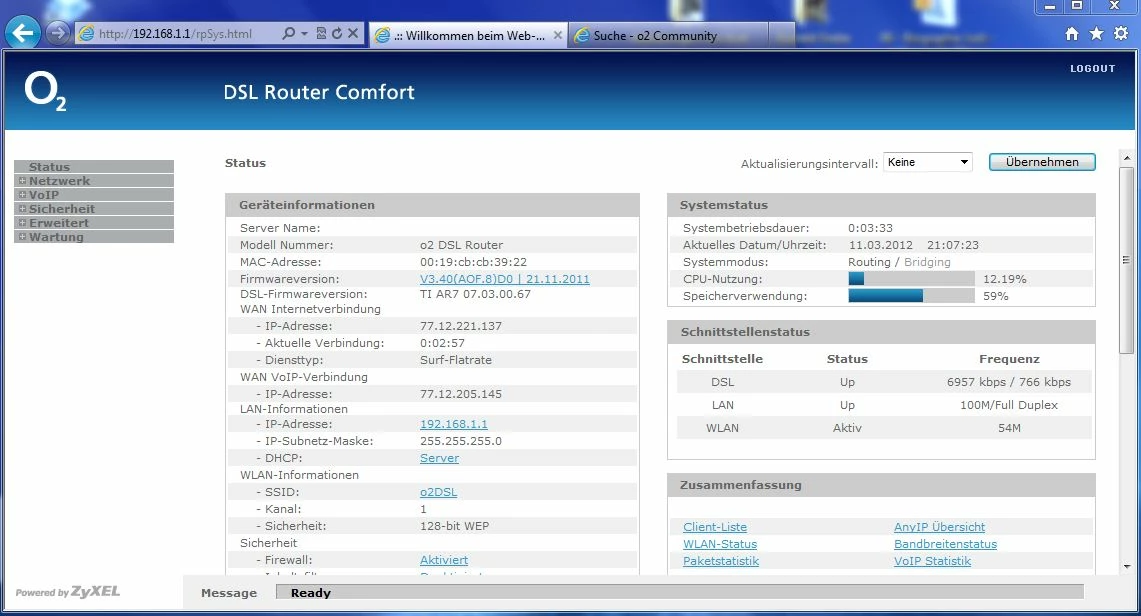Viewport: 1141px width, 616px height.
Task: Click the ZyXEL powered-by logo
Action: 68,592
